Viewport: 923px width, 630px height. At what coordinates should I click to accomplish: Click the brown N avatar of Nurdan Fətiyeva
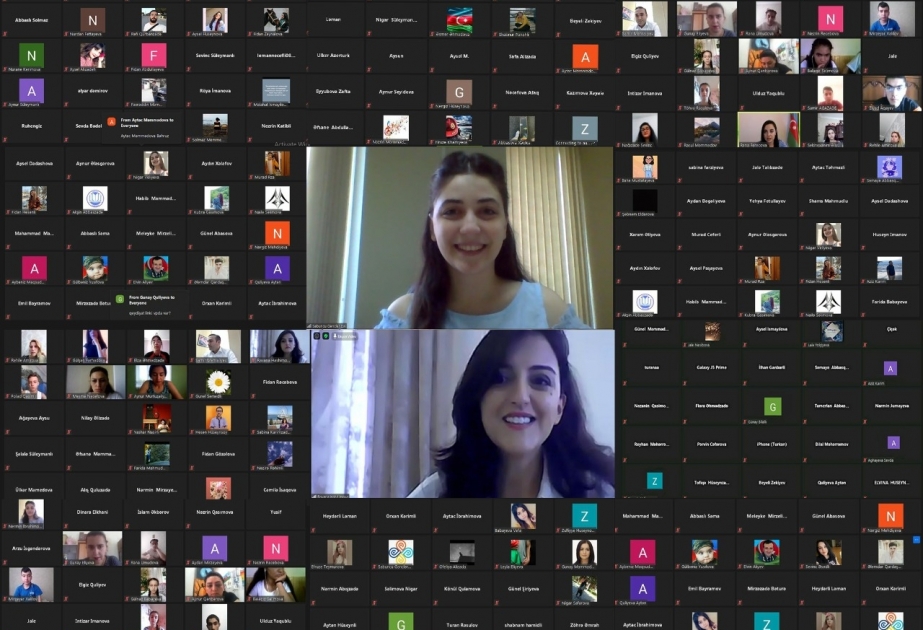[92, 21]
